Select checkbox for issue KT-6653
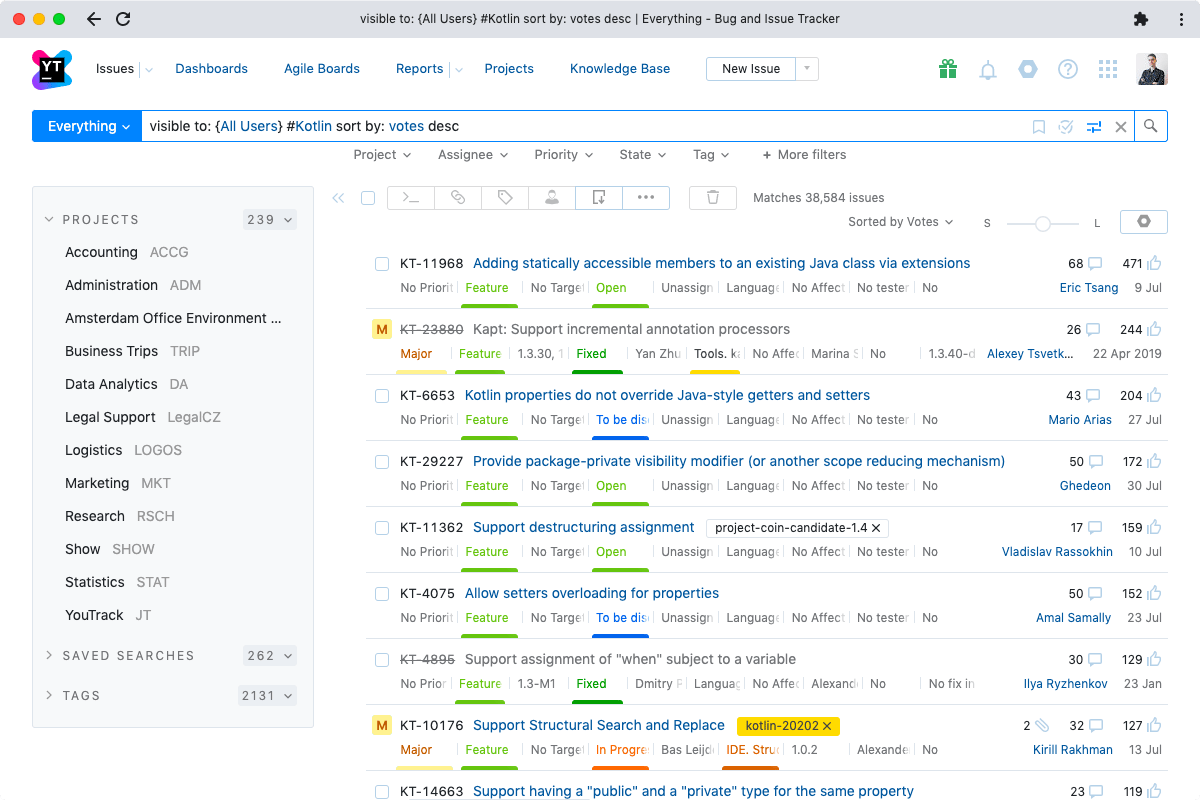The width and height of the screenshot is (1200, 800). pos(382,396)
